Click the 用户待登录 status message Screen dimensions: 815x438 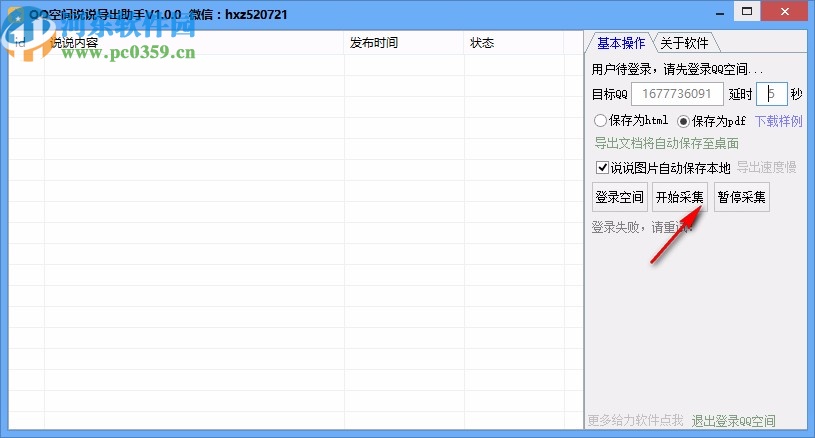click(677, 69)
